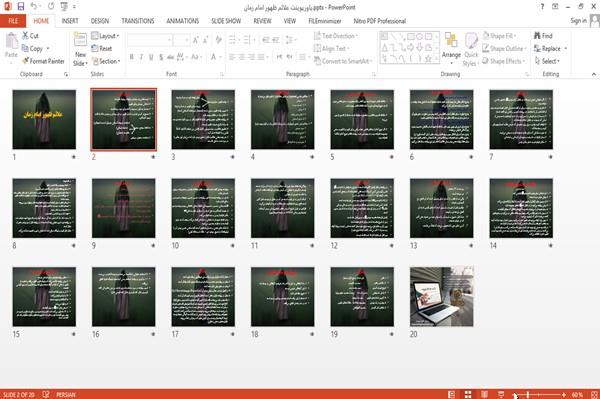Click the Format Painter tool
The width and height of the screenshot is (600, 399).
[x=43, y=61]
